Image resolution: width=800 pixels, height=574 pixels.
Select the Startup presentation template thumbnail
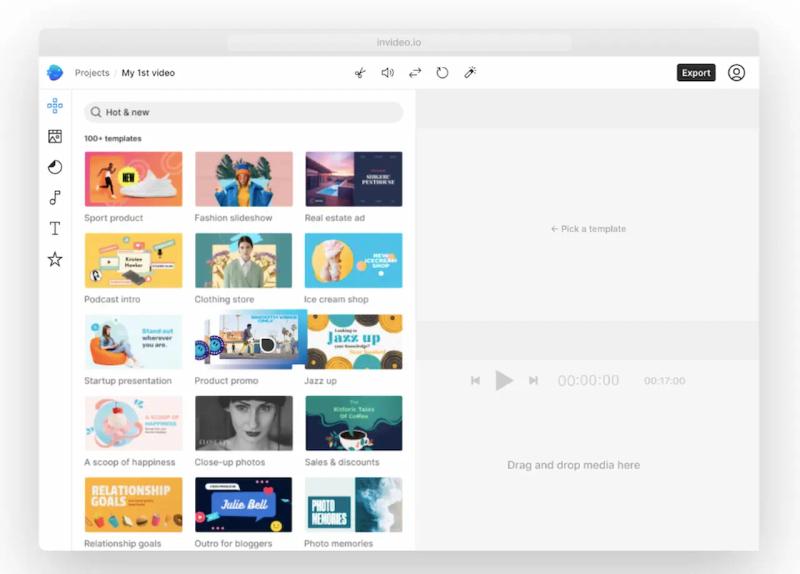click(x=133, y=342)
